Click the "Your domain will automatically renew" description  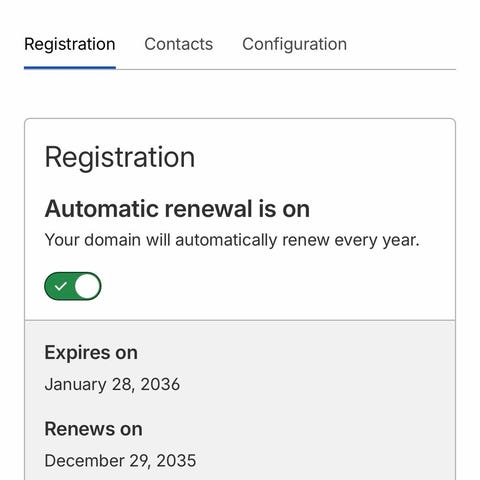click(232, 240)
